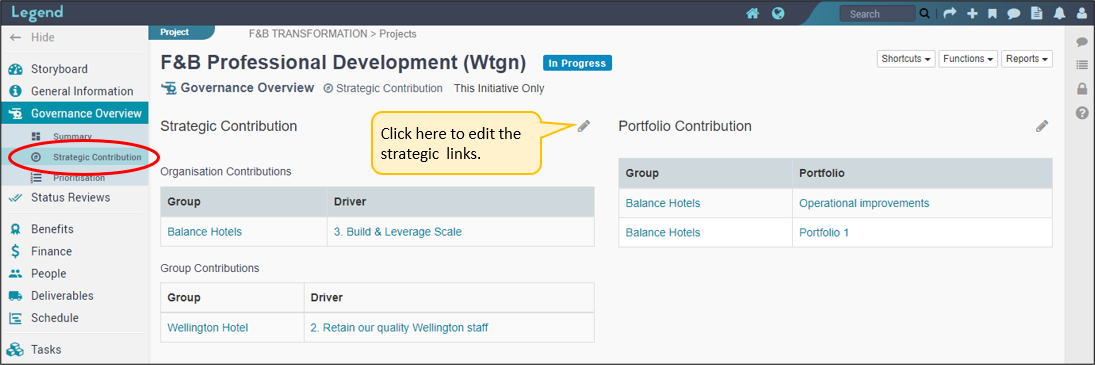Open the Functions dropdown menu
1095x365 pixels.
tap(969, 59)
